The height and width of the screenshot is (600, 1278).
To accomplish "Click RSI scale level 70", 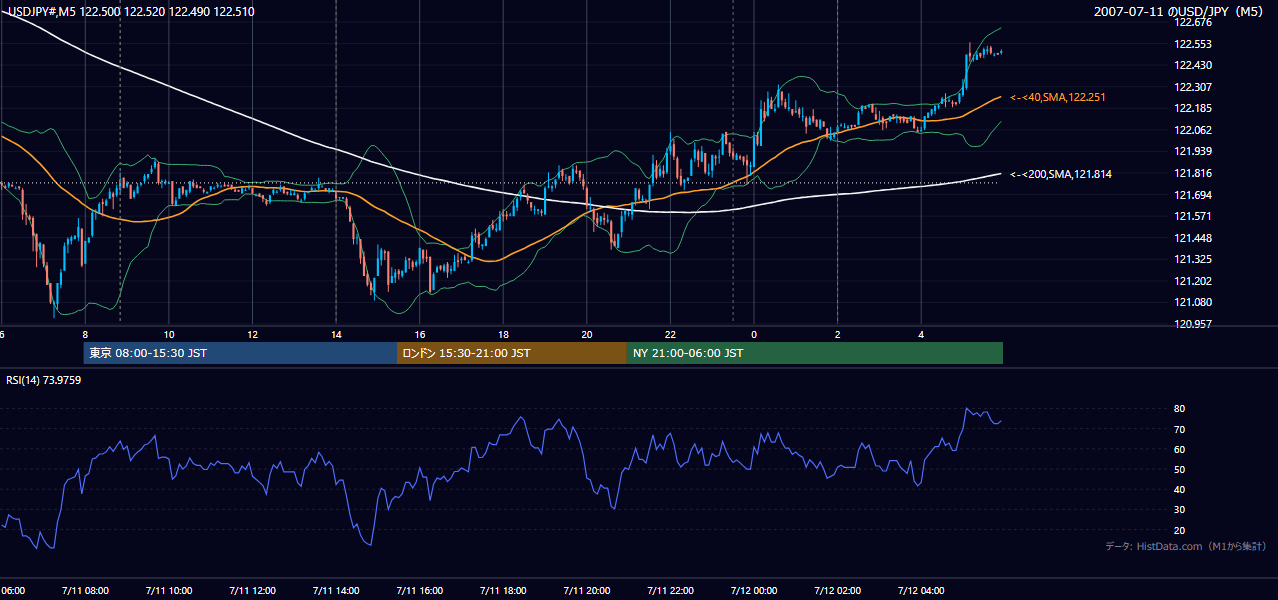I will (x=1180, y=429).
